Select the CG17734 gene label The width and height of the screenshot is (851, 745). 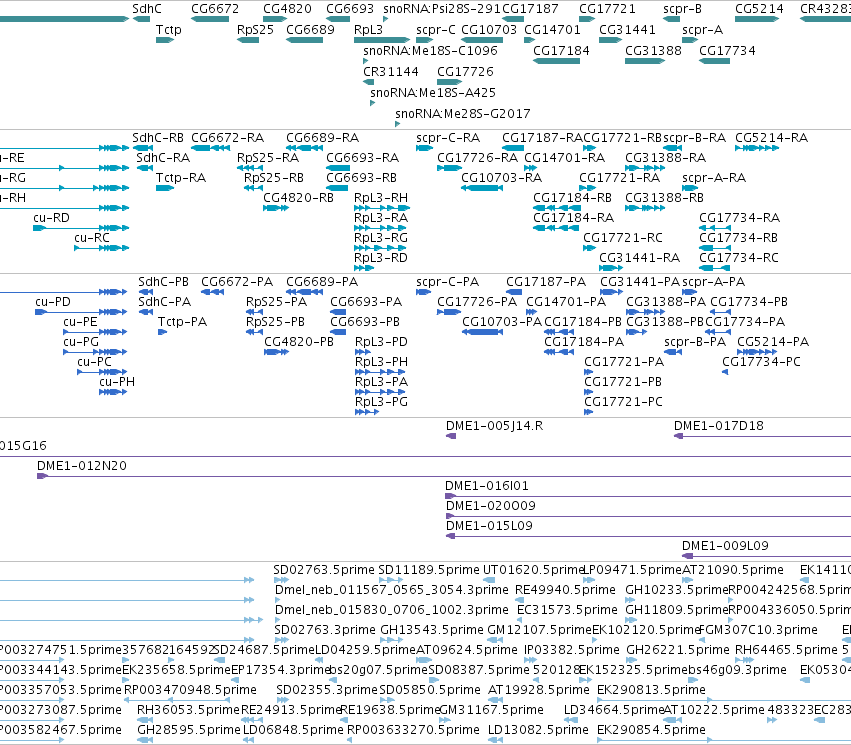pyautogui.click(x=727, y=51)
